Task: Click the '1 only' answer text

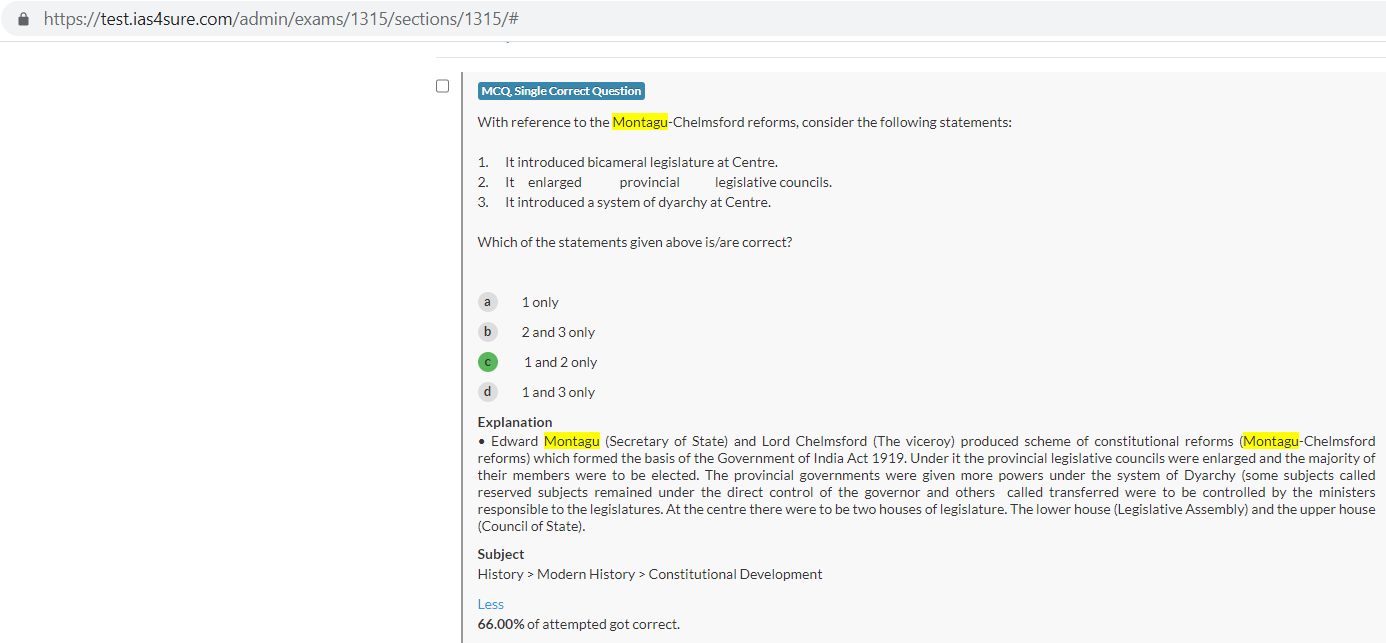Action: pos(540,302)
